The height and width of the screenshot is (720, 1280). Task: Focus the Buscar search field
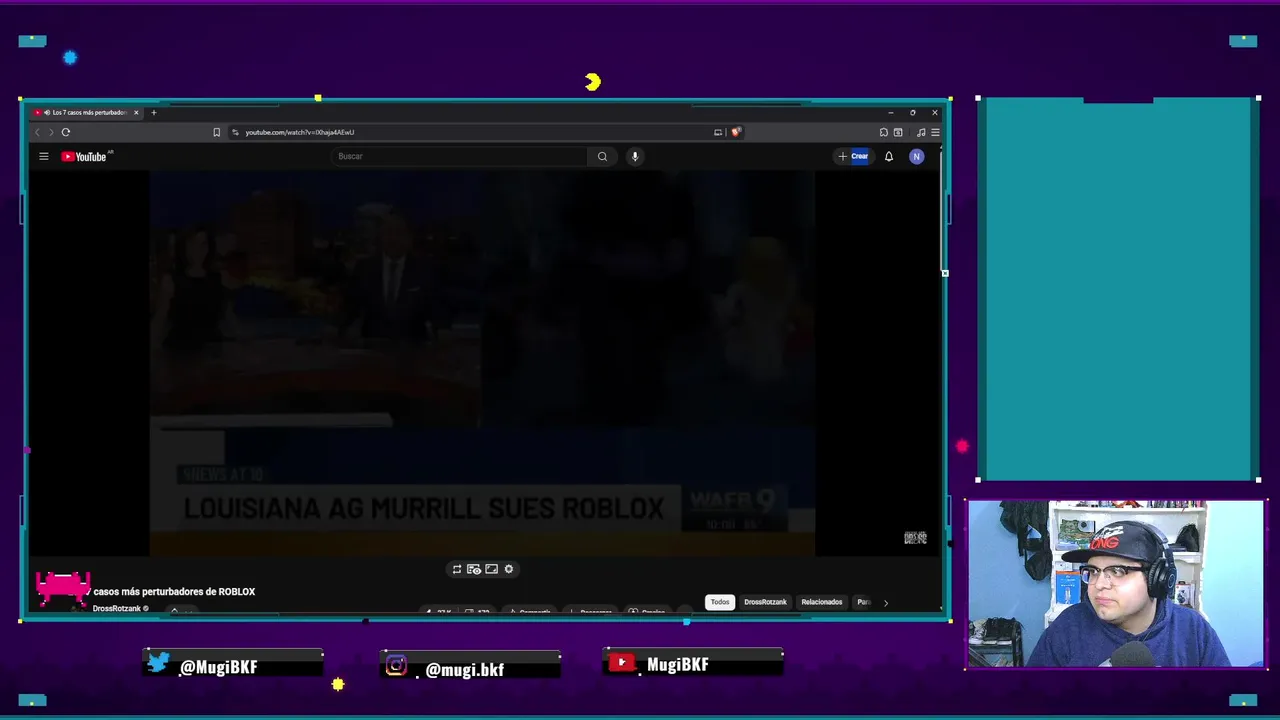tap(460, 156)
